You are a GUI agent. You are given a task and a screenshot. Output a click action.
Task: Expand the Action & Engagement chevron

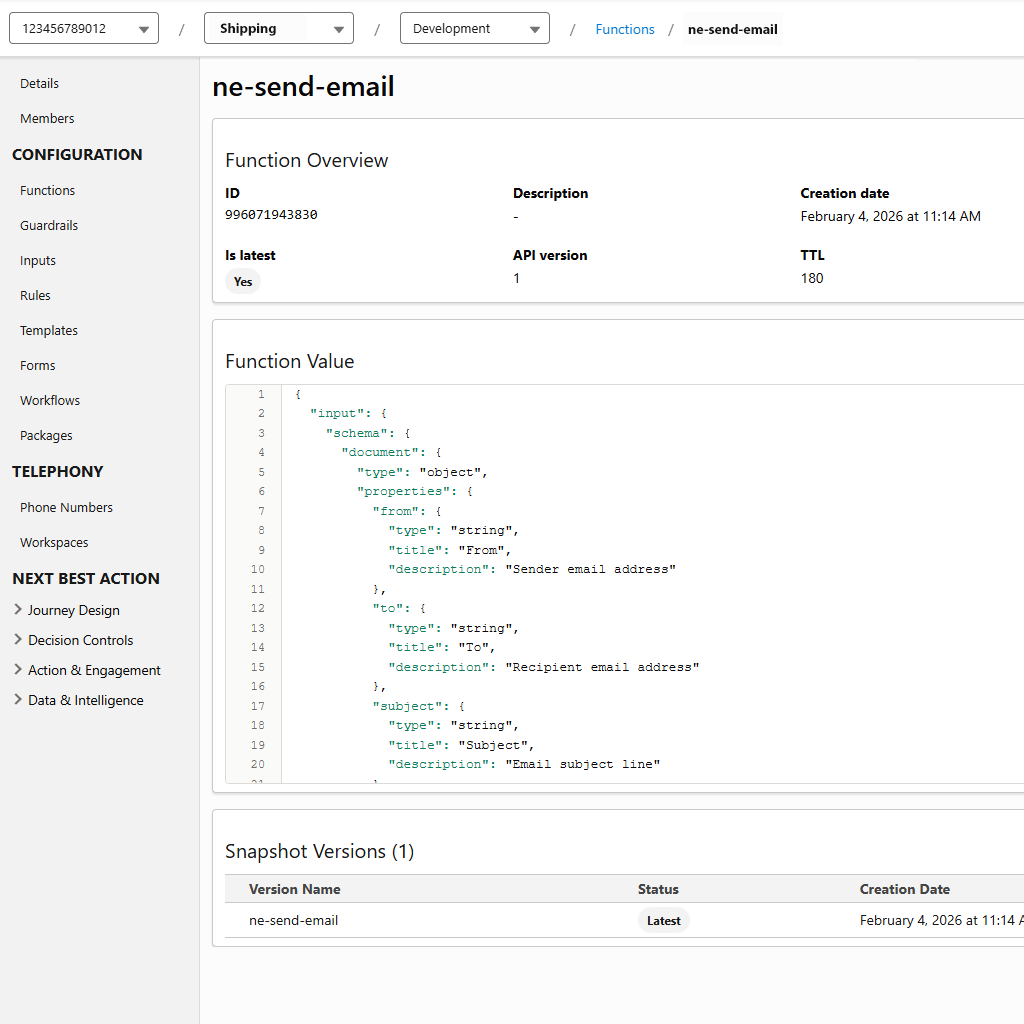[18, 670]
